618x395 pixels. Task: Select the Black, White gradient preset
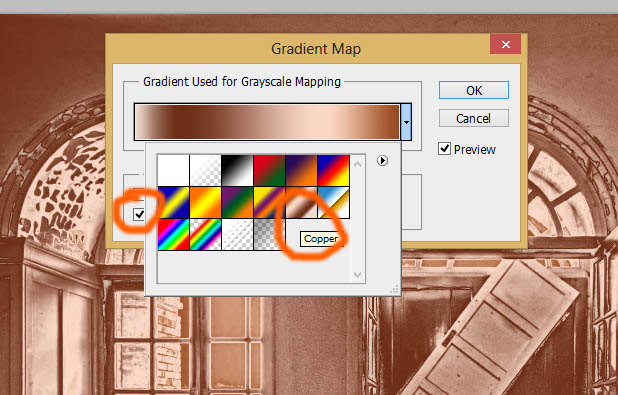tap(237, 170)
